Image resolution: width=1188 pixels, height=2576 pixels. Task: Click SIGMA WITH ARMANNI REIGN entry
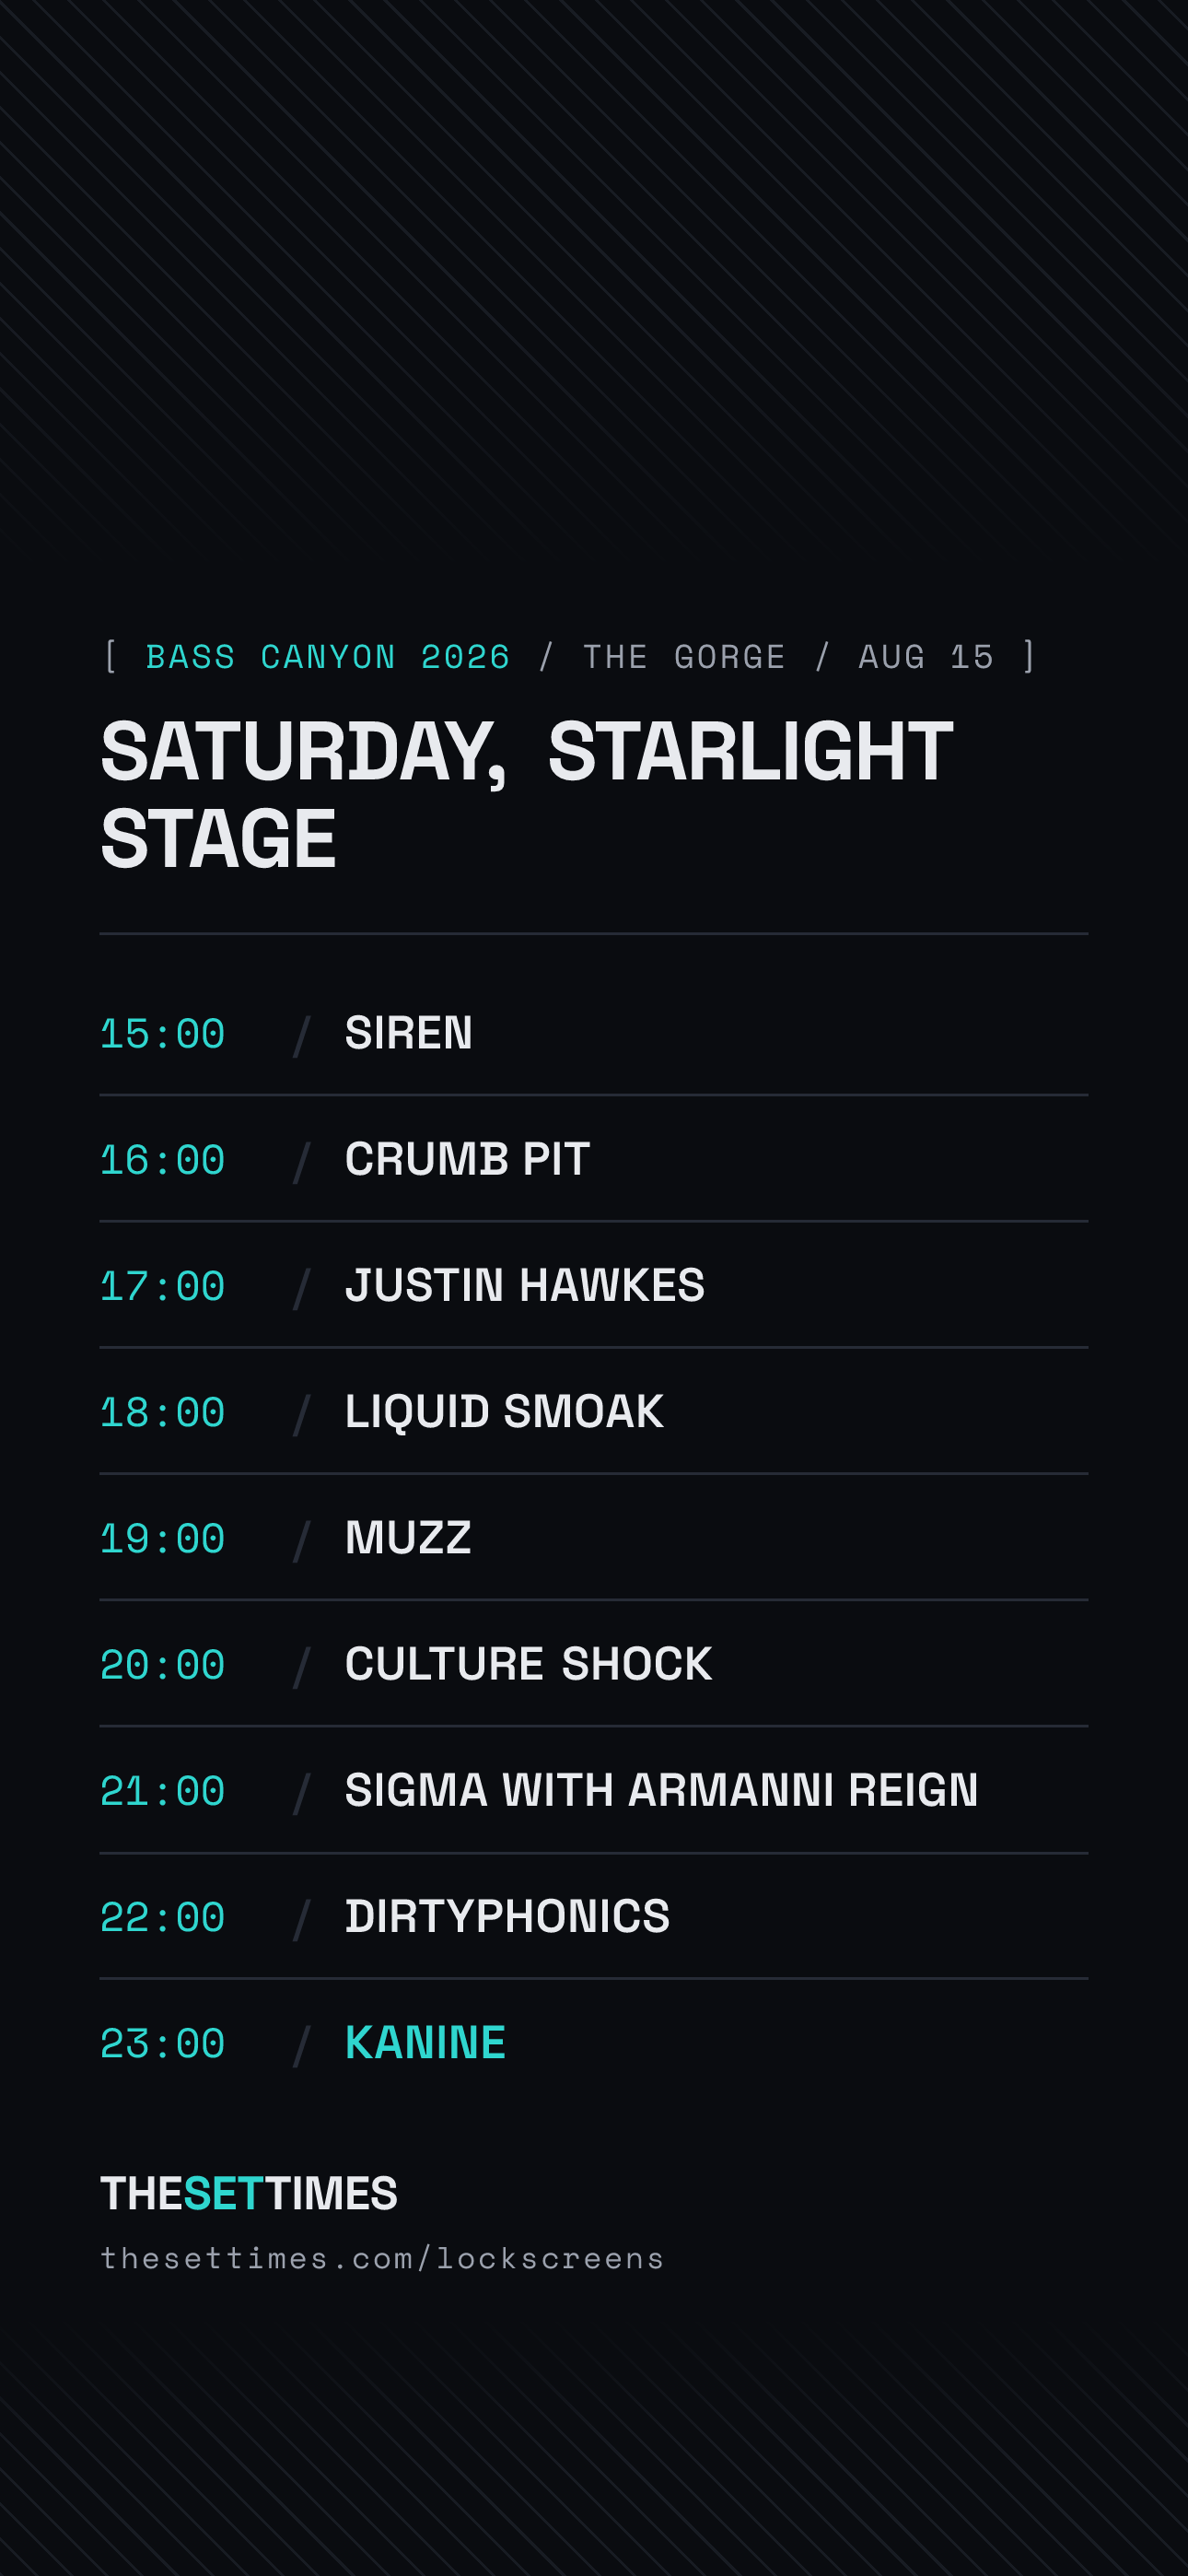click(661, 1790)
